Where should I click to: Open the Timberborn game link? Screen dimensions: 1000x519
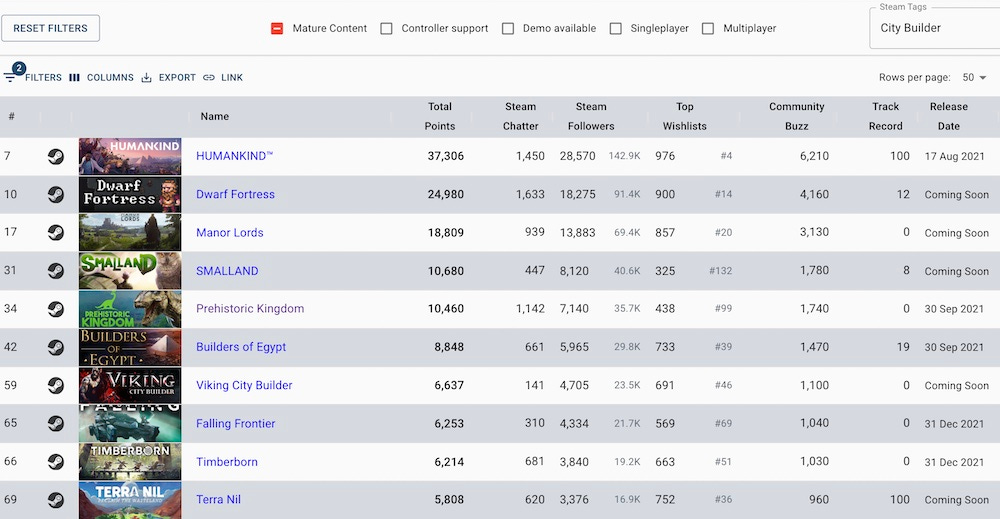tap(227, 462)
